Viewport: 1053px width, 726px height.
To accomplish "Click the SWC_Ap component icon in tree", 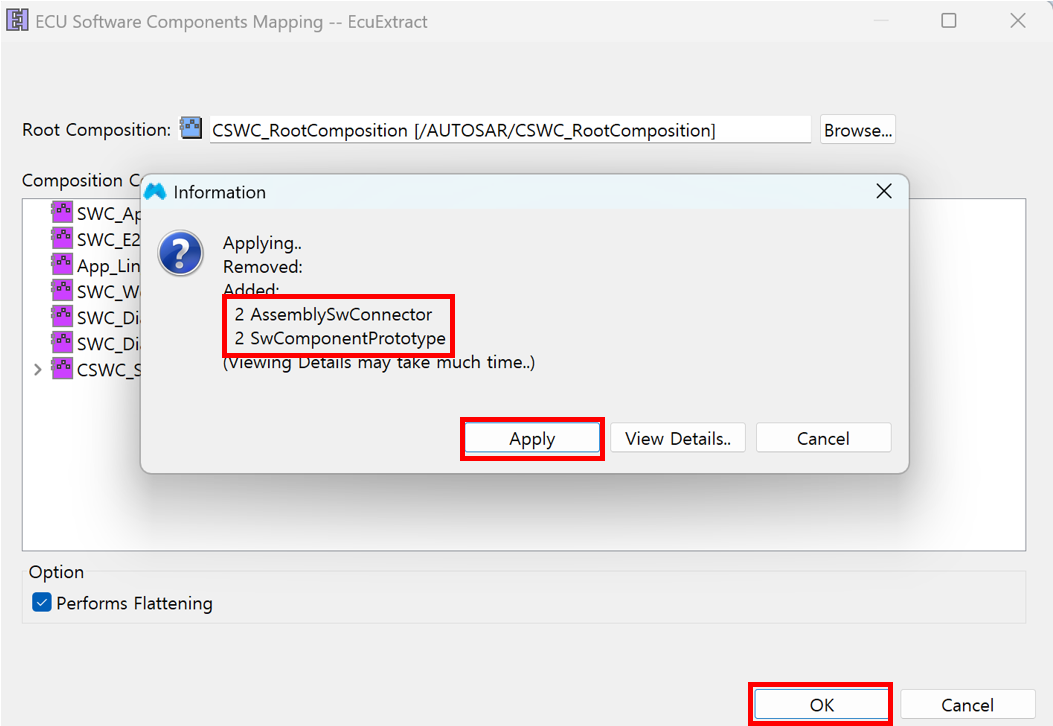I will [x=62, y=212].
